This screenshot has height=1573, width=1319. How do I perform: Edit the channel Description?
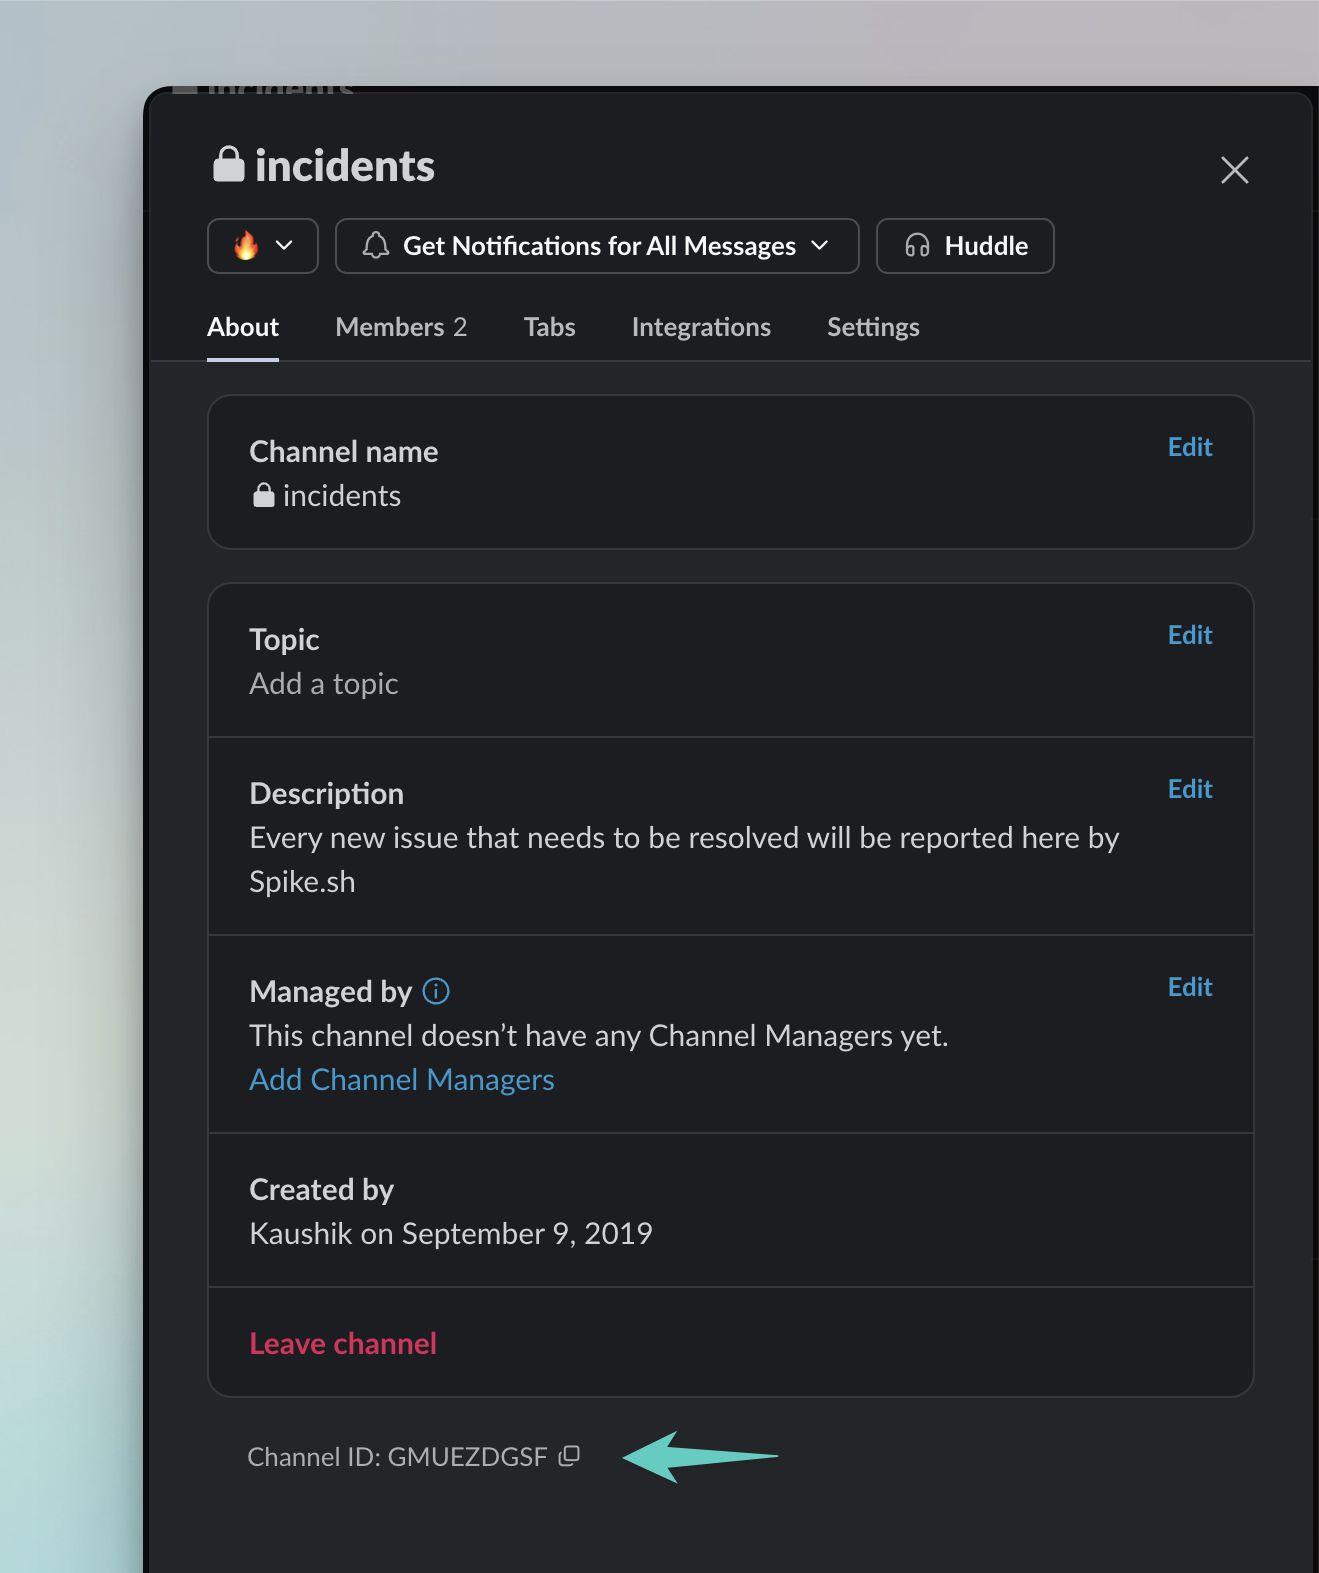tap(1190, 789)
